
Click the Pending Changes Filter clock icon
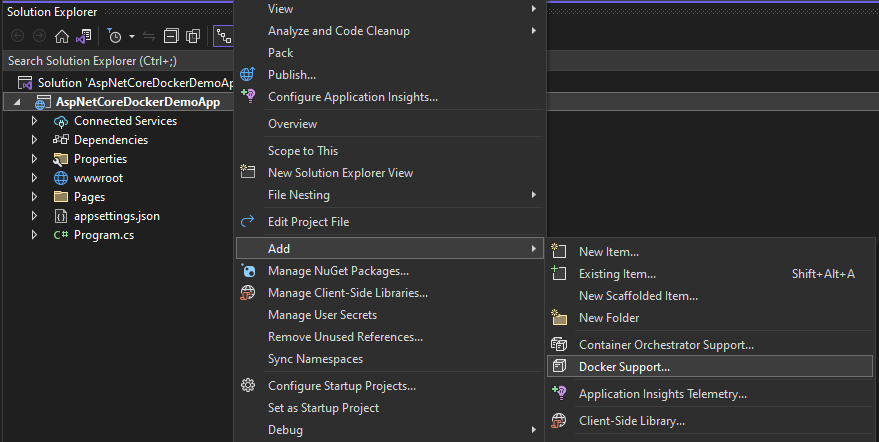(x=115, y=36)
